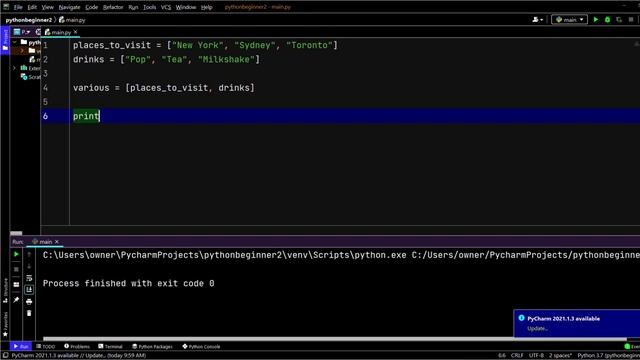Open the Code menu
Image resolution: width=640 pixels, height=360 pixels.
point(91,7)
